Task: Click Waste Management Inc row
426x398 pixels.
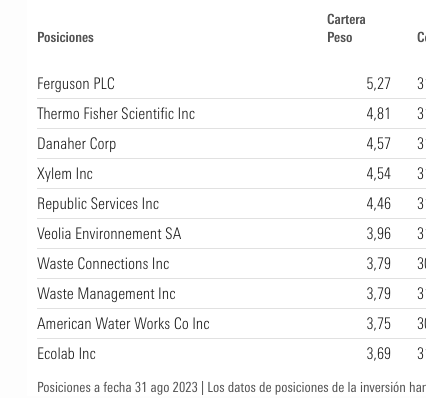Action: [x=106, y=294]
